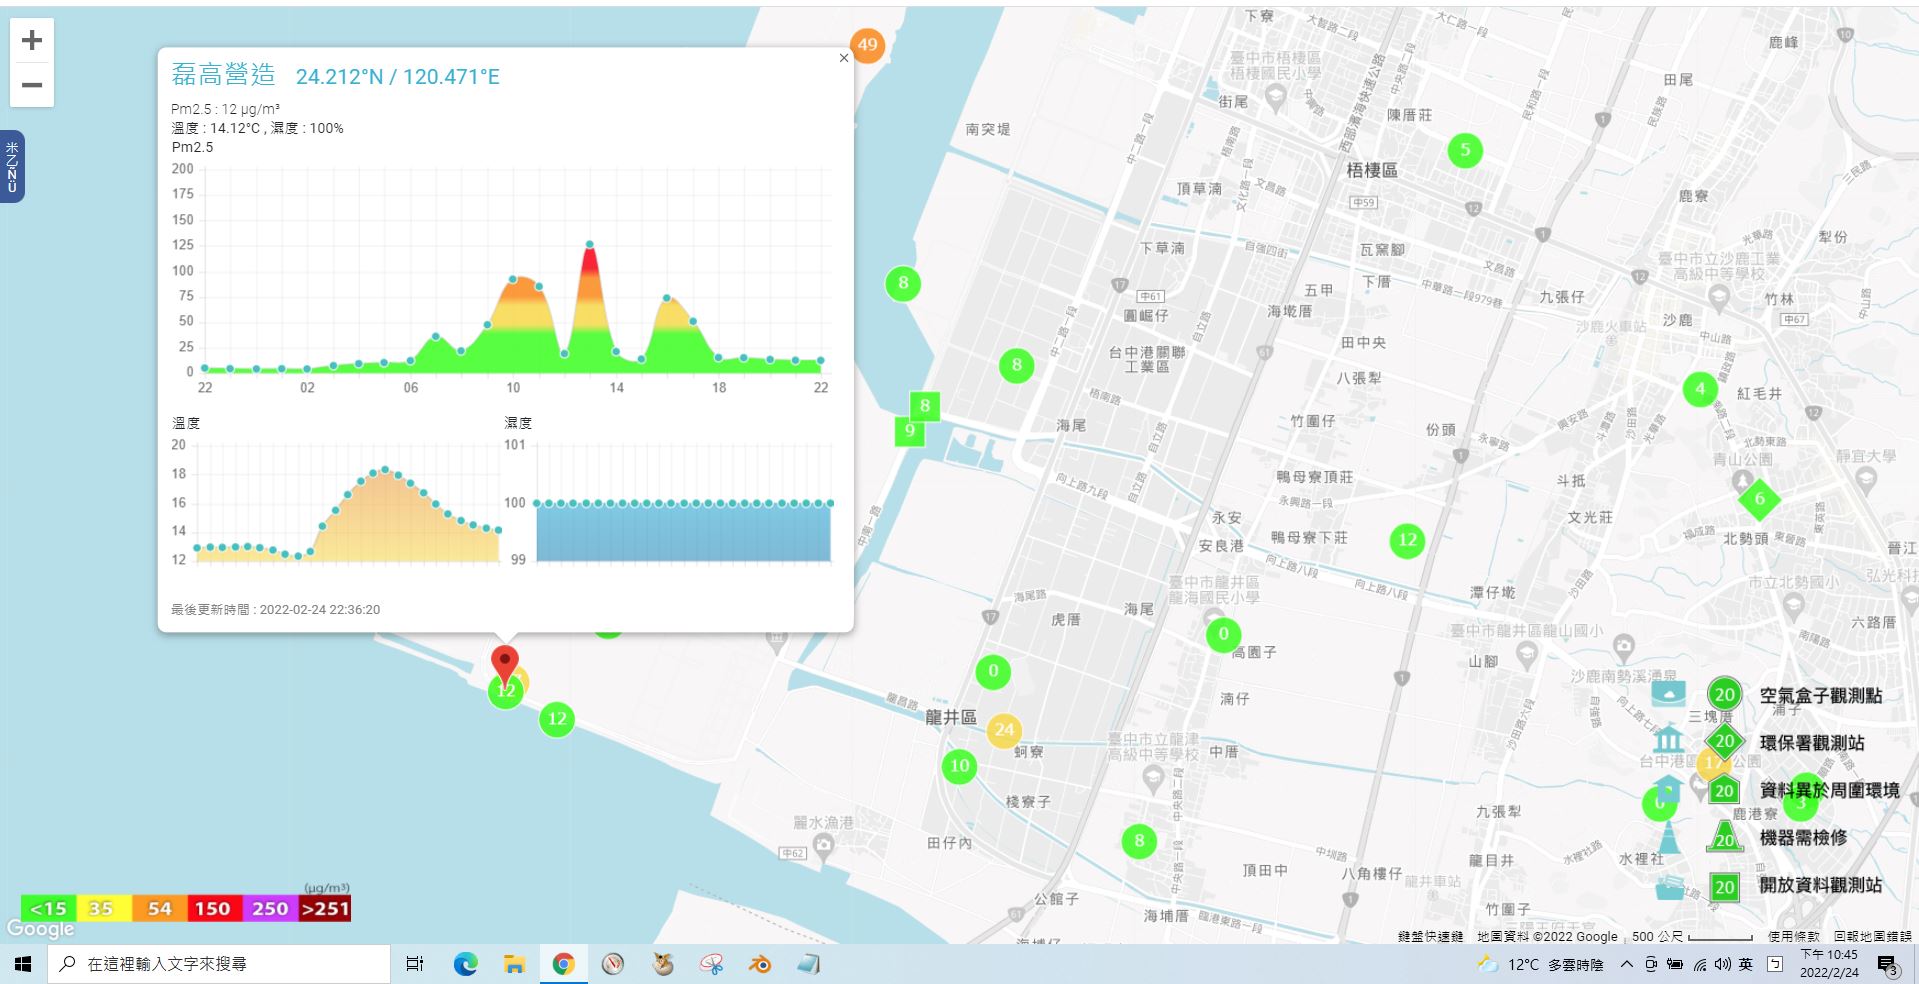Click the green 10 marker near 龍井區
Screen dimensions: 1919x984
click(959, 767)
